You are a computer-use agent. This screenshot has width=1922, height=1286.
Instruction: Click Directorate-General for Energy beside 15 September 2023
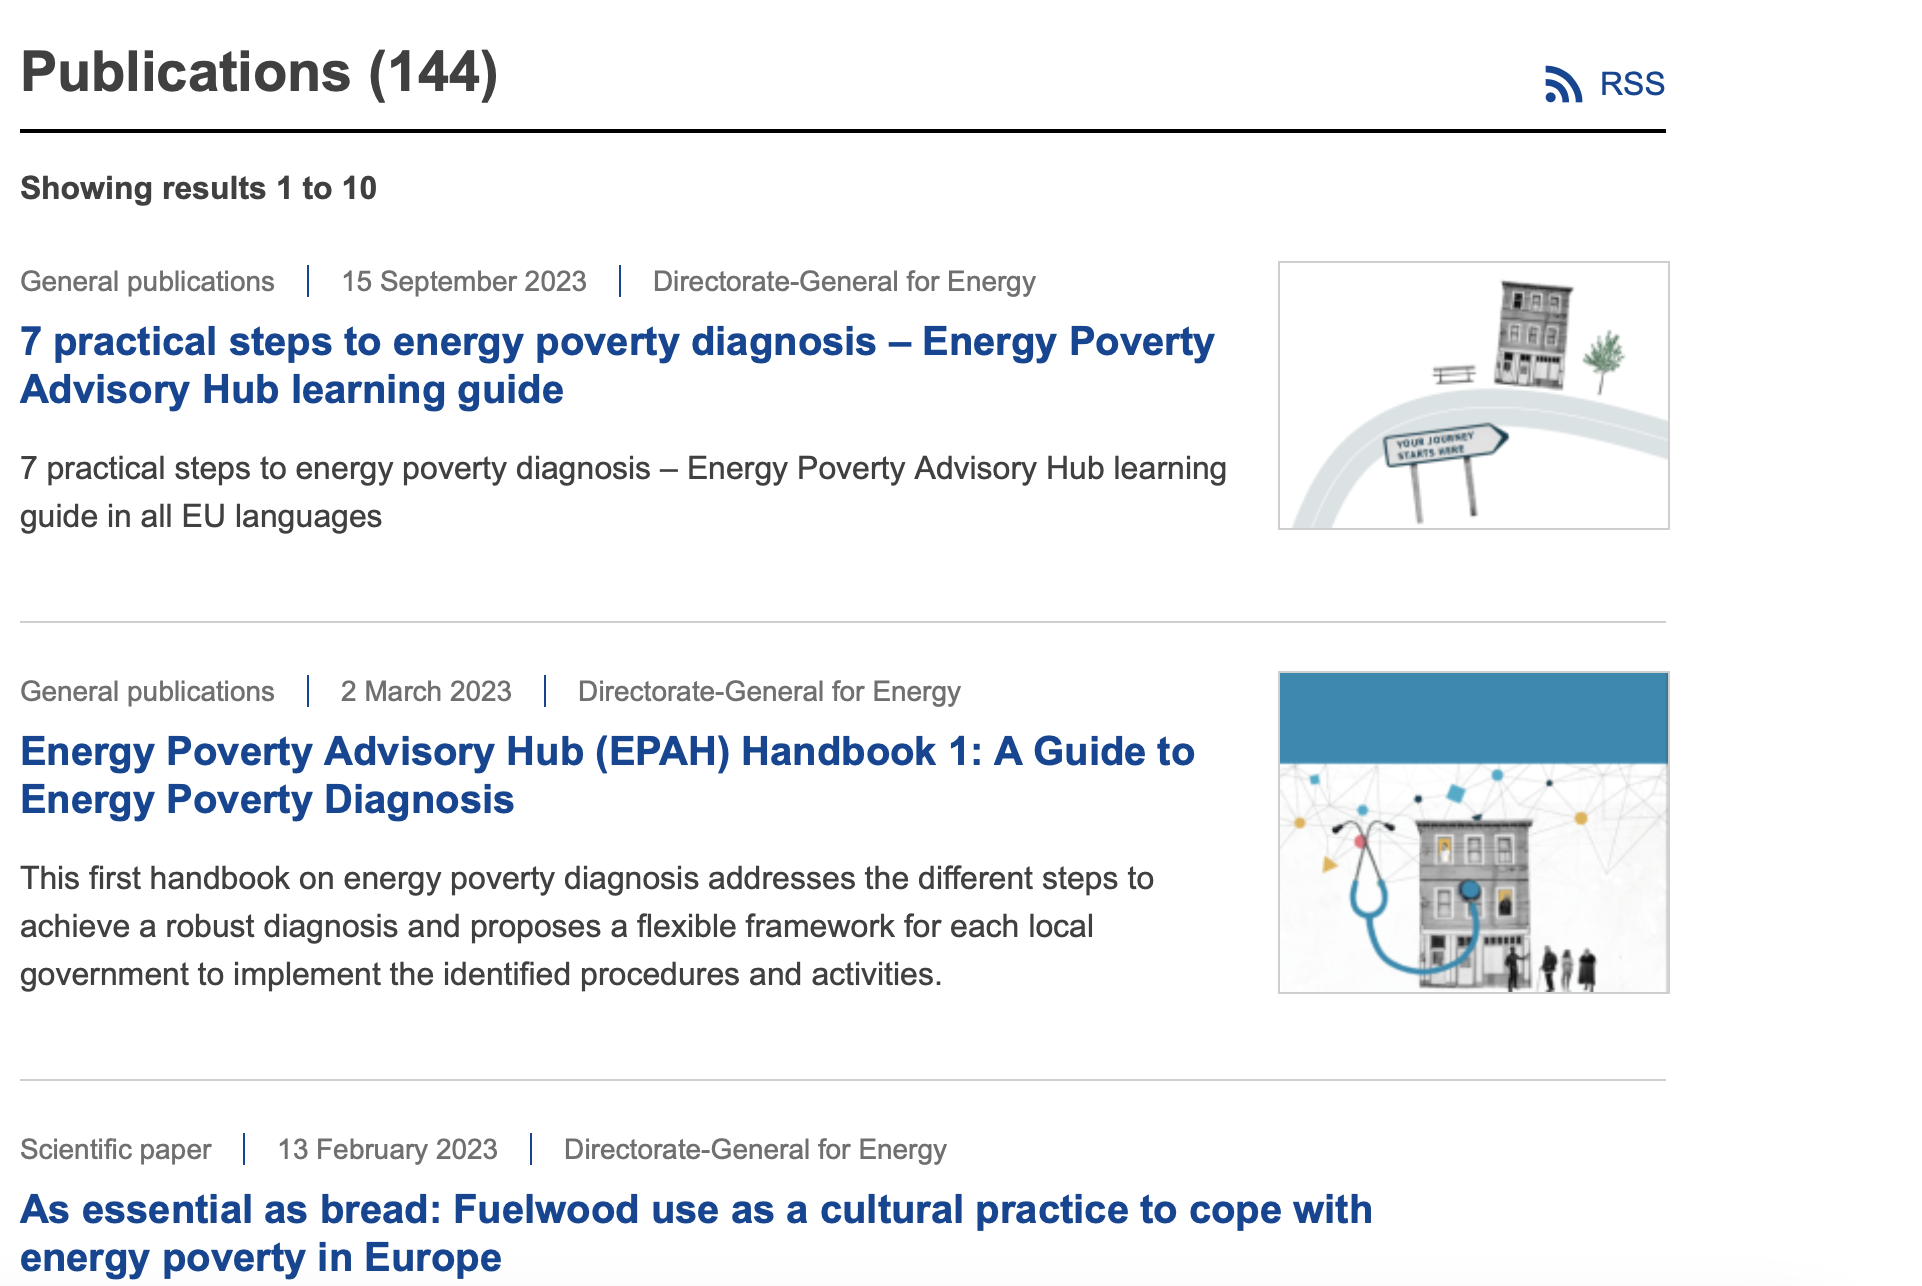(844, 281)
